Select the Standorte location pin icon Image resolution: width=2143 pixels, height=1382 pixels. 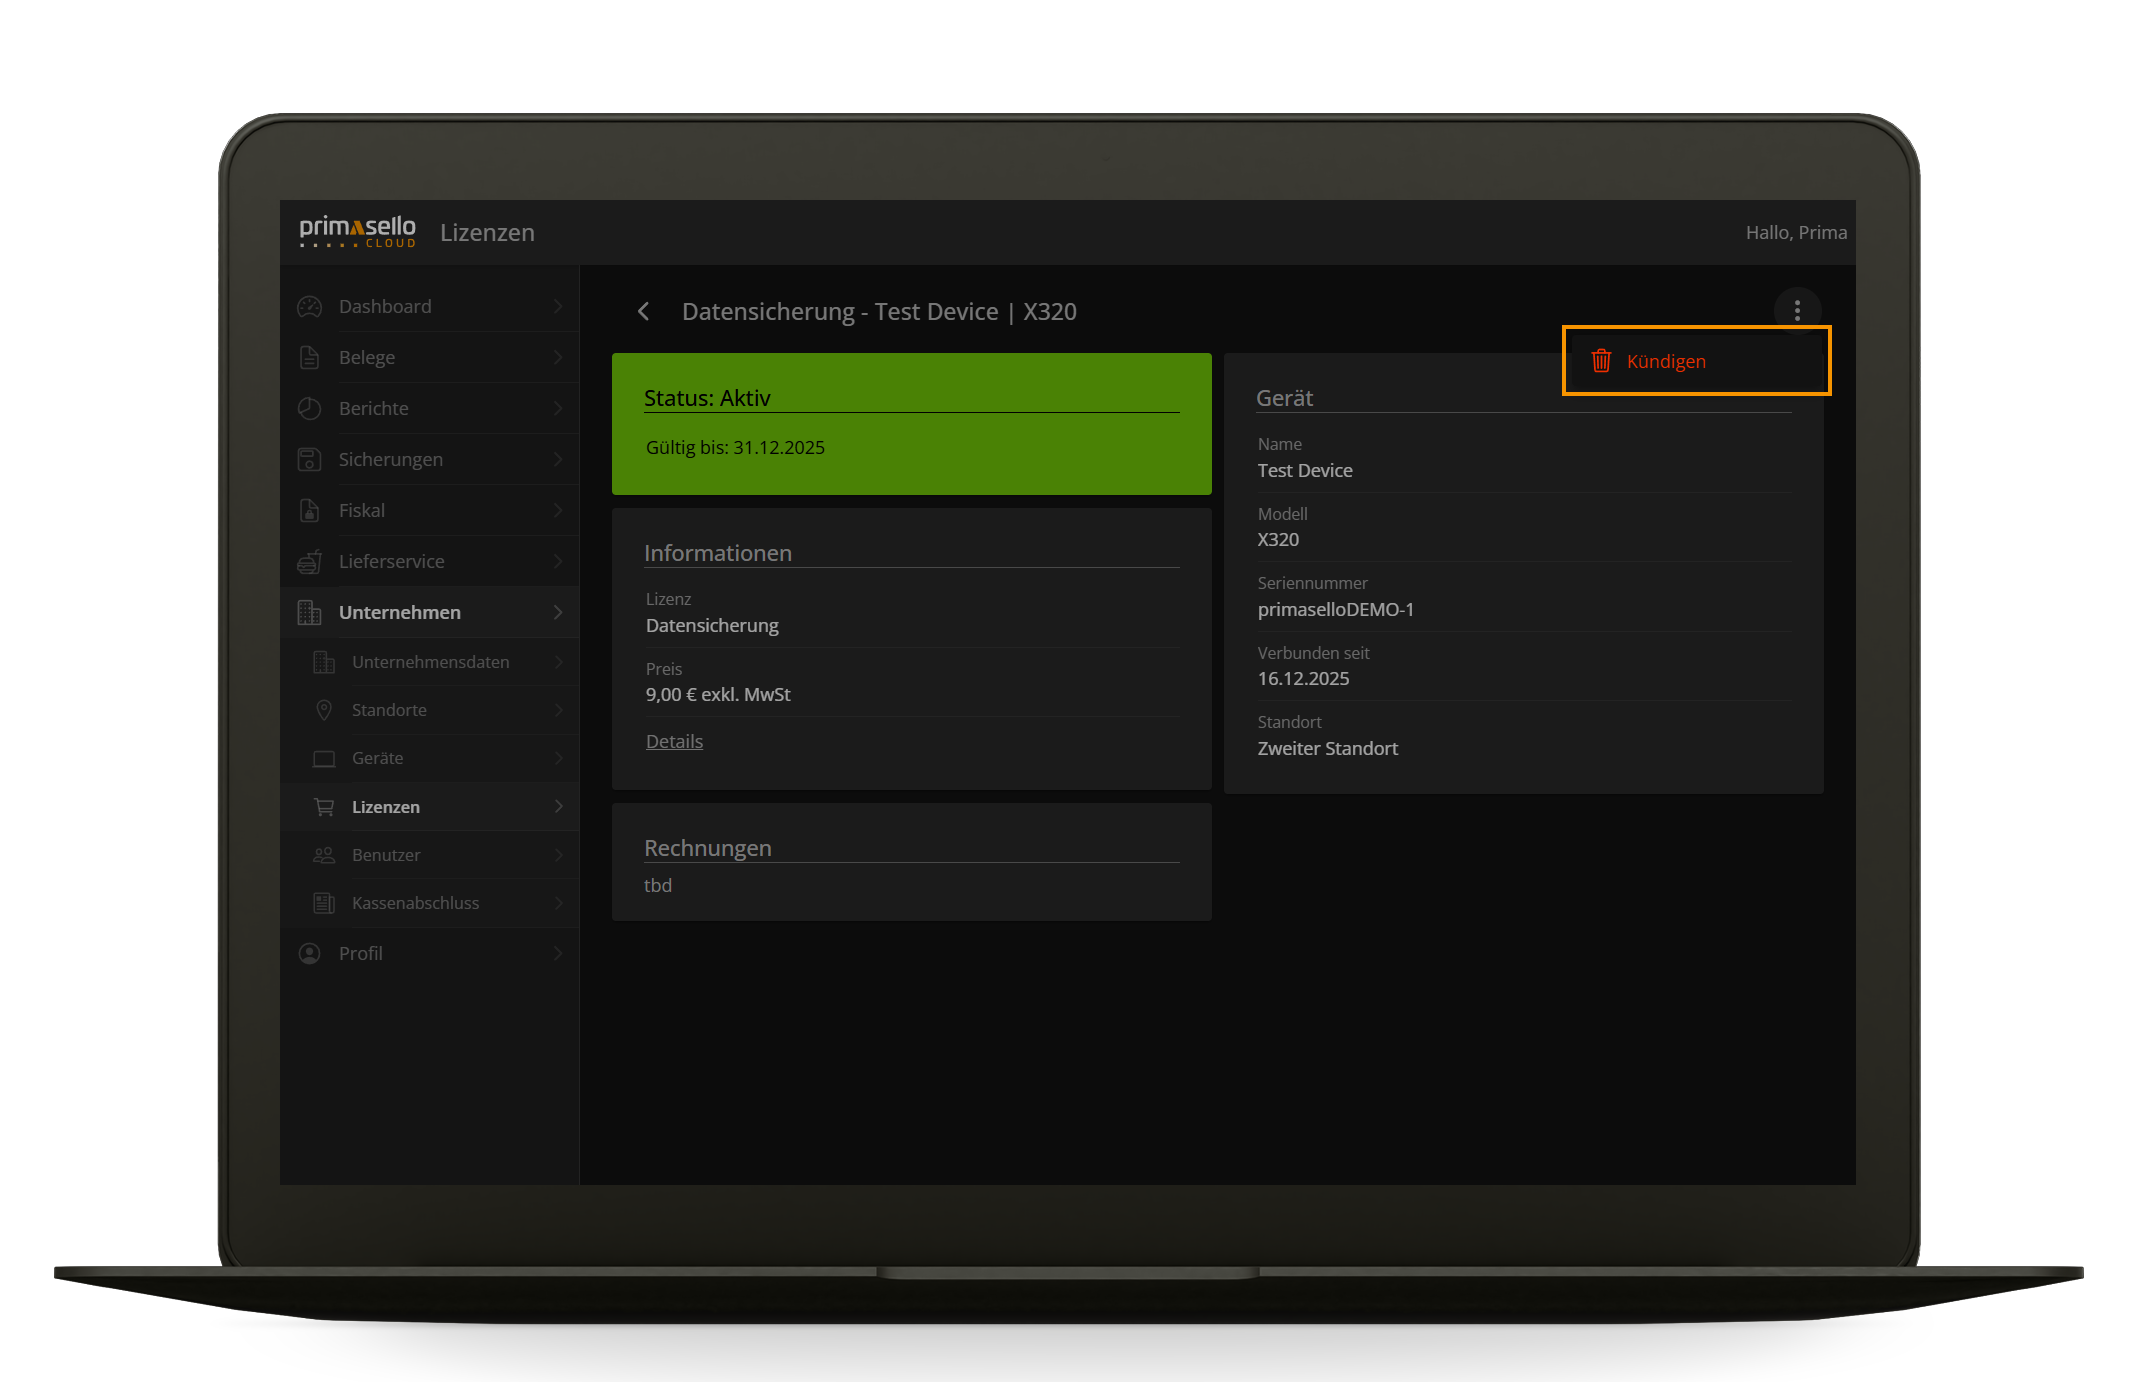click(x=323, y=710)
